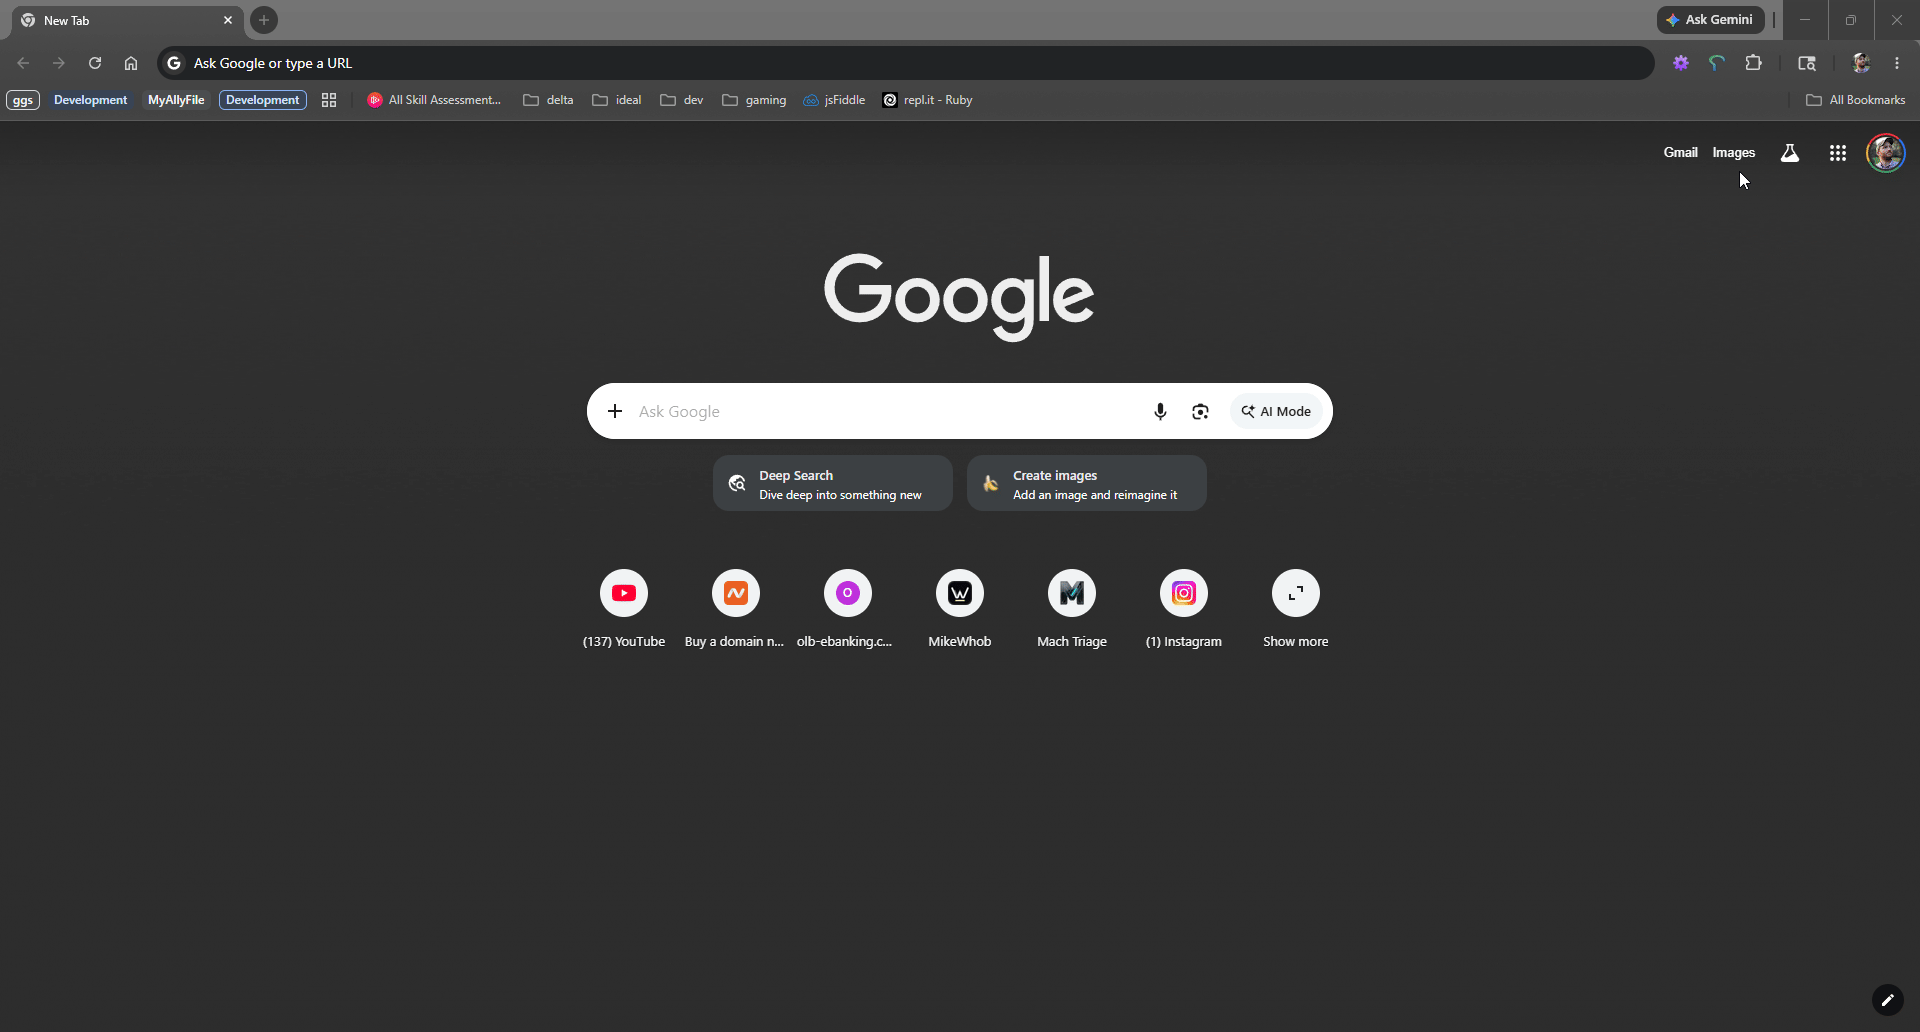Open the purple gear extension icon
This screenshot has height=1032, width=1920.
[x=1681, y=63]
